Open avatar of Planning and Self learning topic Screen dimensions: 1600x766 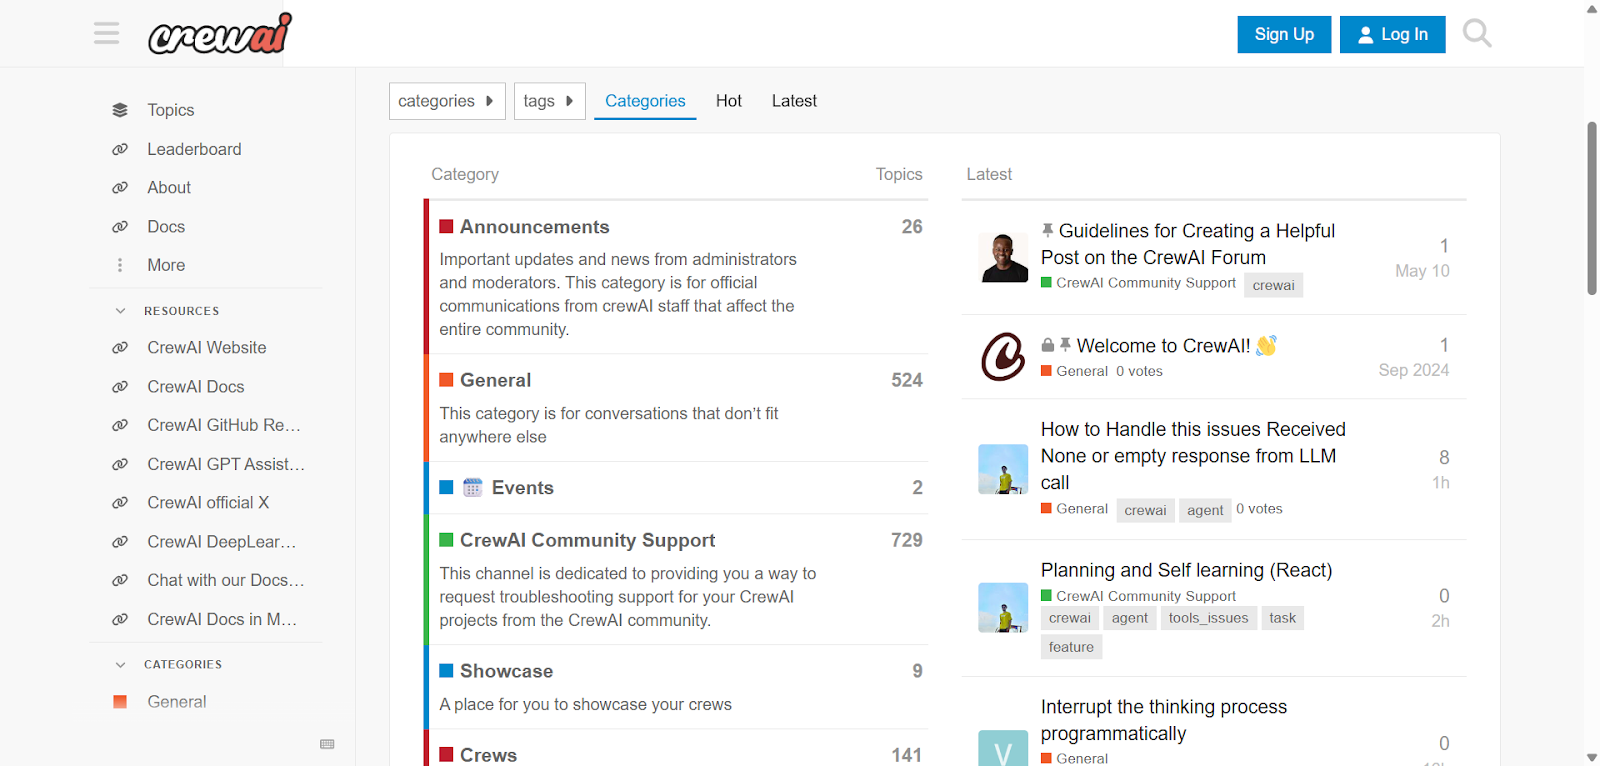(1003, 608)
